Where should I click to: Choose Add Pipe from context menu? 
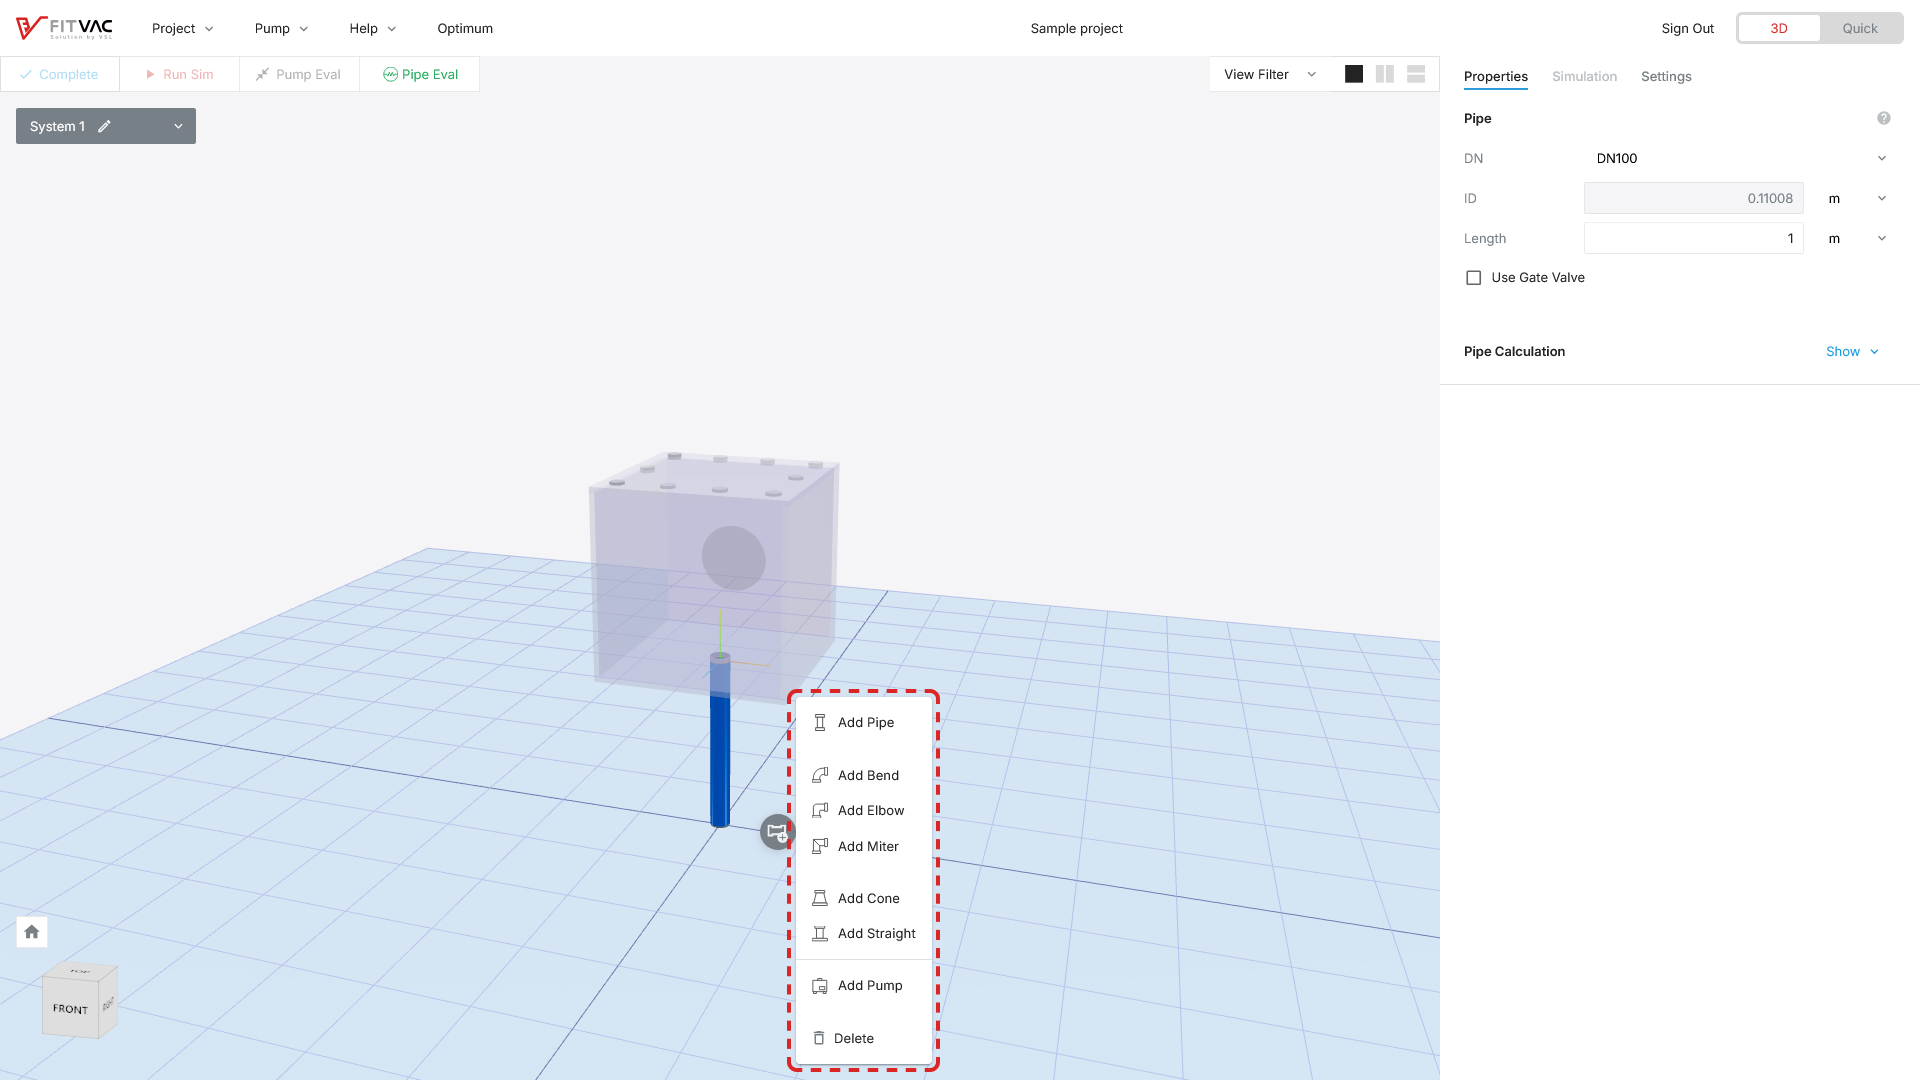(x=864, y=722)
